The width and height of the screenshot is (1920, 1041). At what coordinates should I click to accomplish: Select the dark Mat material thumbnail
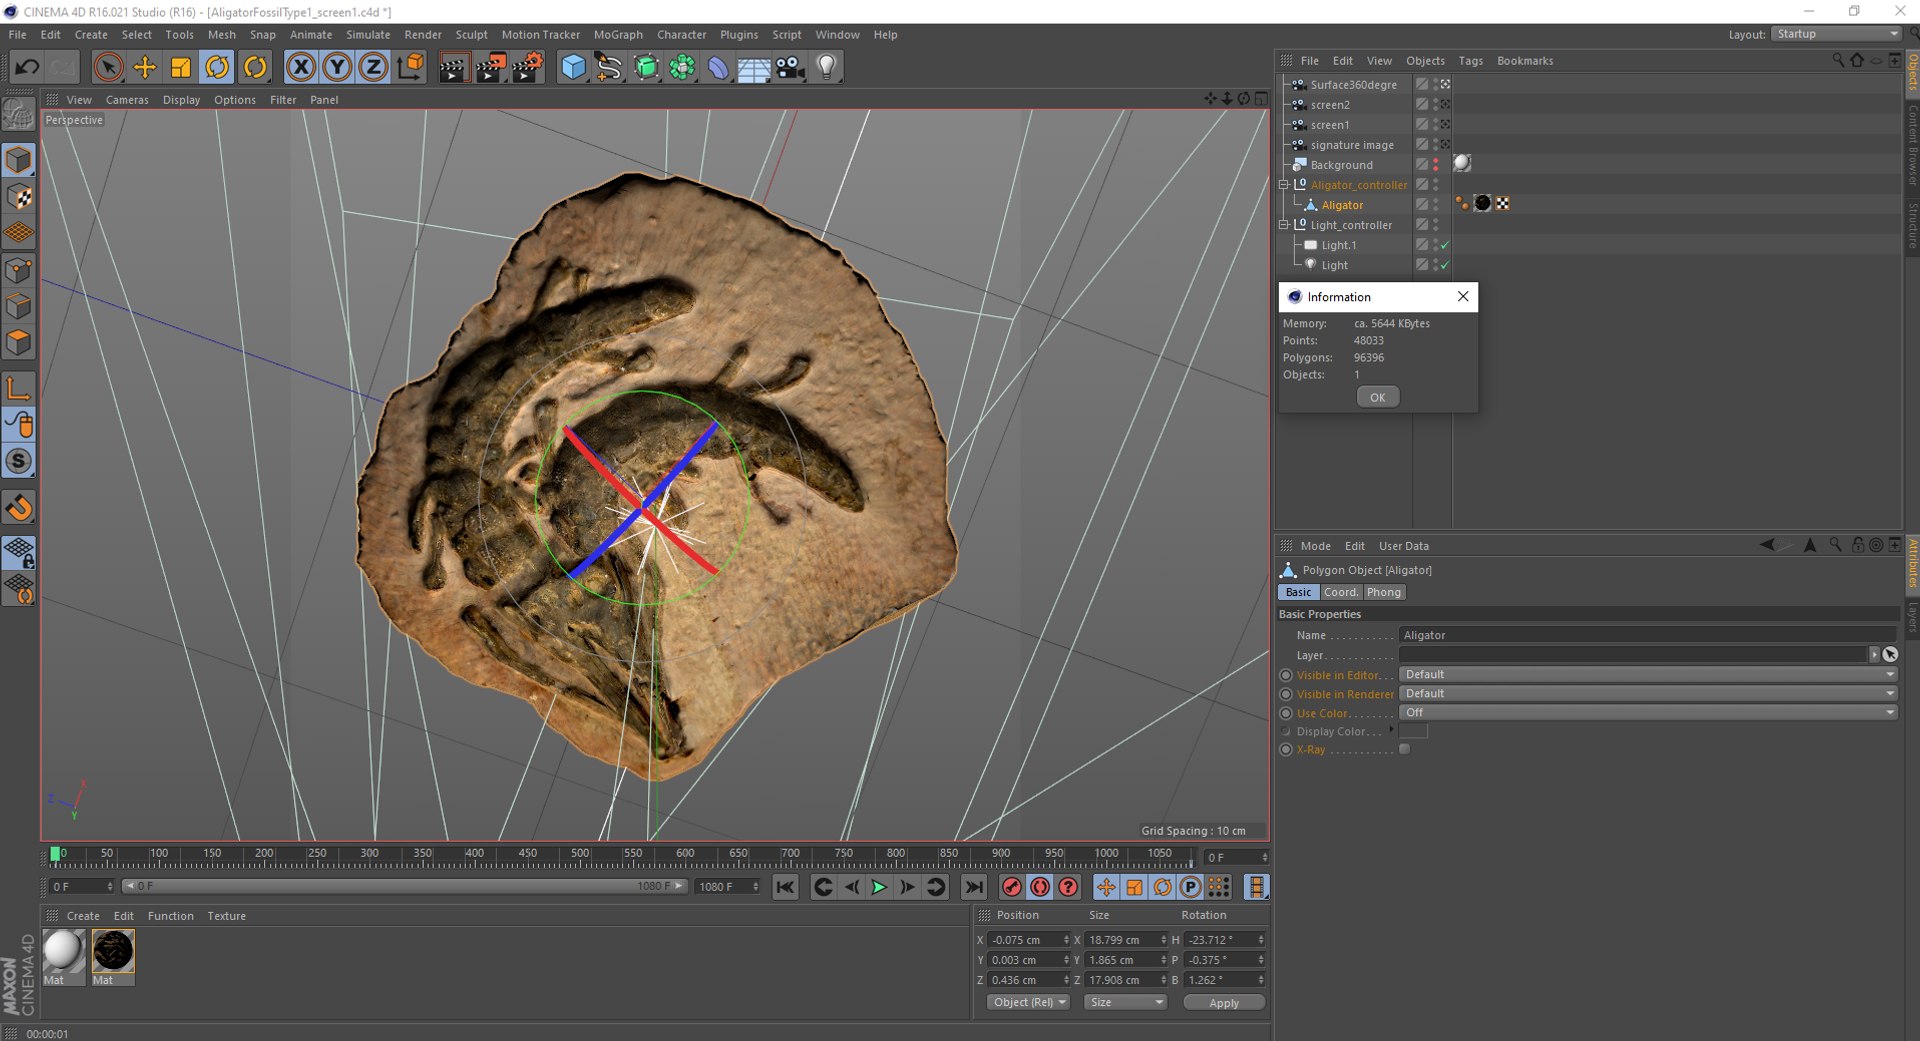[113, 951]
